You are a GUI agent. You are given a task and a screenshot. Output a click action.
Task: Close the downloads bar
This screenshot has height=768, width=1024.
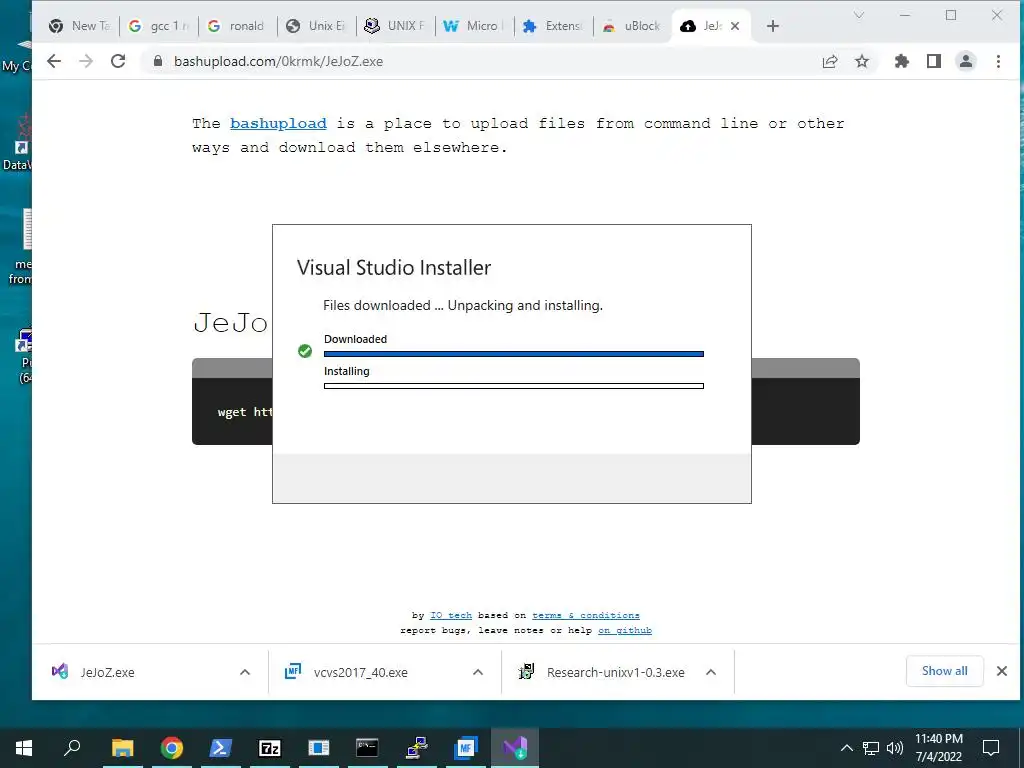(x=1002, y=671)
